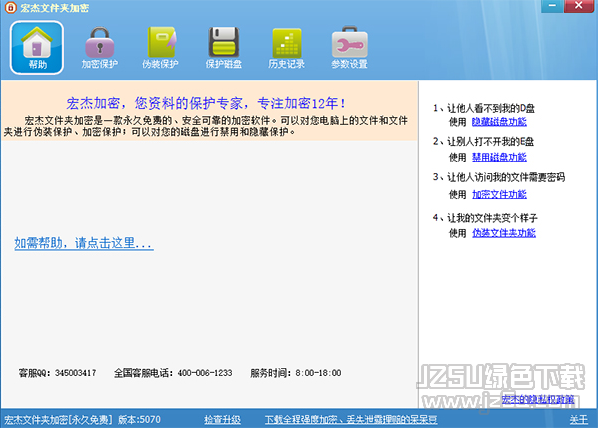This screenshot has width=598, height=428.
Task: Open the 伪装文件夹功能 link
Action: pyautogui.click(x=504, y=233)
